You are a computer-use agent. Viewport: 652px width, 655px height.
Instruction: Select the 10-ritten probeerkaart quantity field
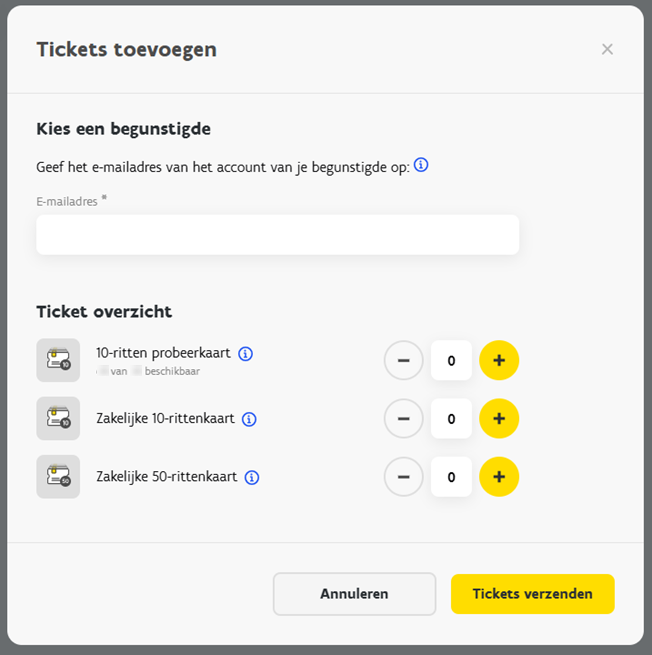coord(451,360)
